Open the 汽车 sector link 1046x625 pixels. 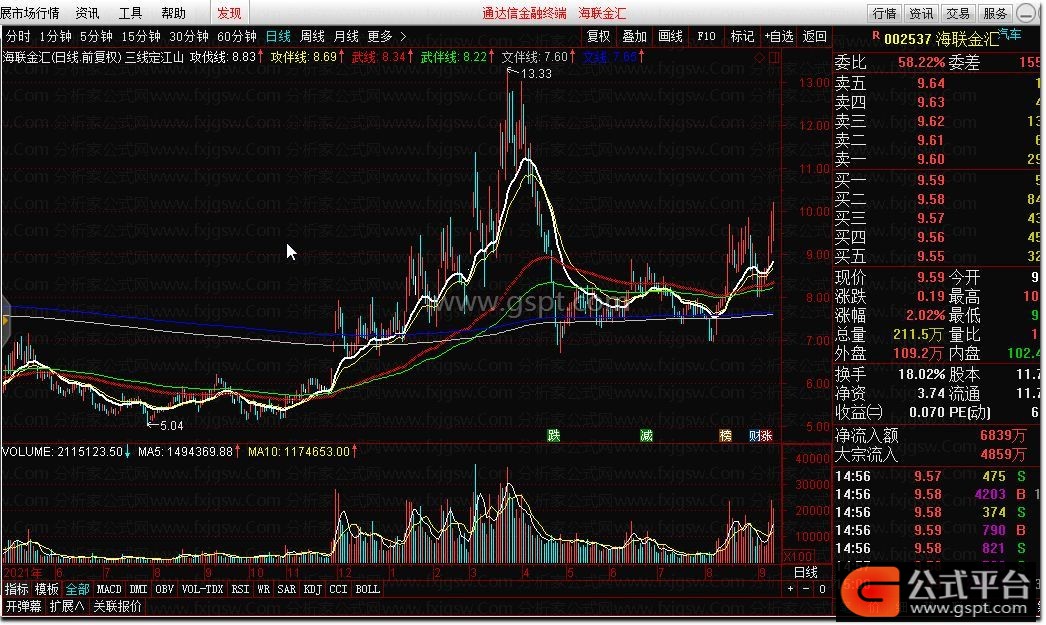(1011, 34)
